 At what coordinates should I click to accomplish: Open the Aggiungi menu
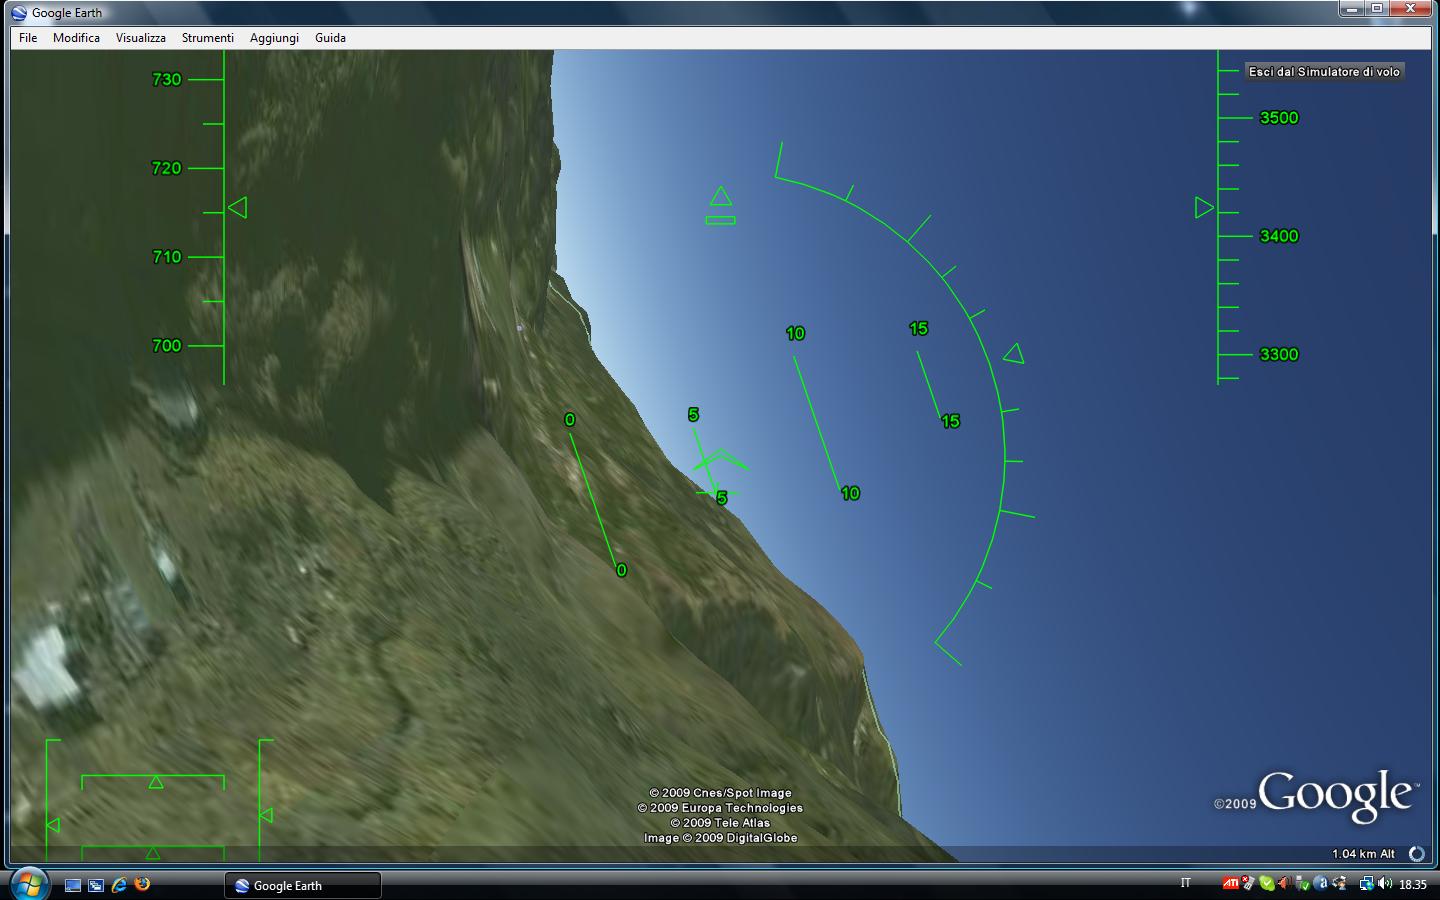pos(274,38)
